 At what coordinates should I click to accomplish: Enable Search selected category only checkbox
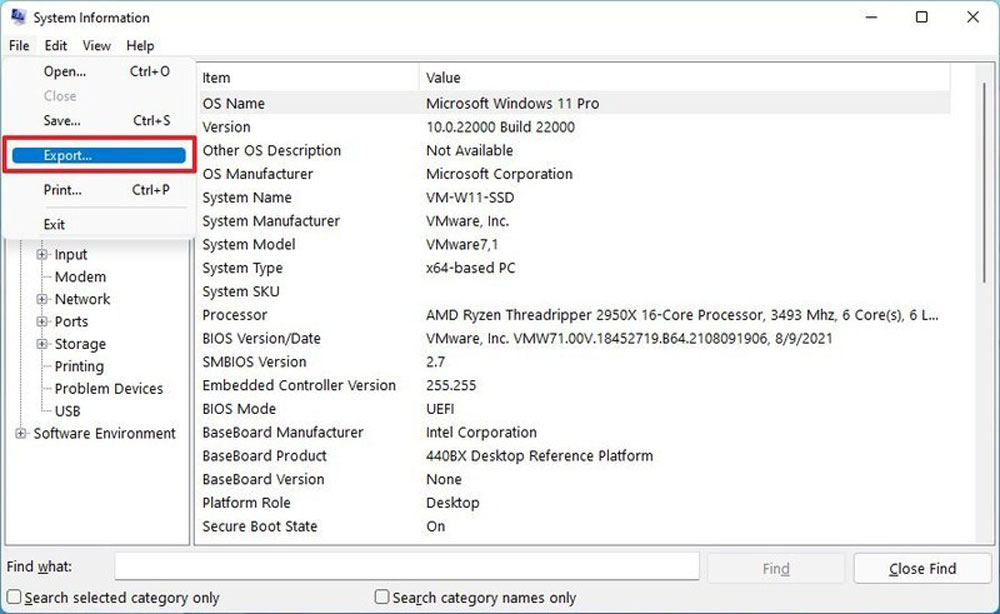pos(14,597)
